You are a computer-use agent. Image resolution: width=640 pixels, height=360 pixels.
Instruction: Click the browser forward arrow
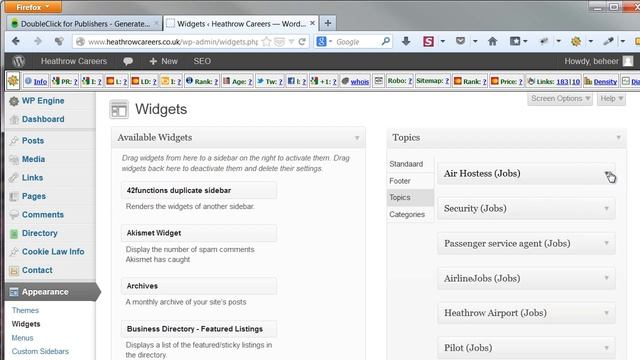(38, 41)
